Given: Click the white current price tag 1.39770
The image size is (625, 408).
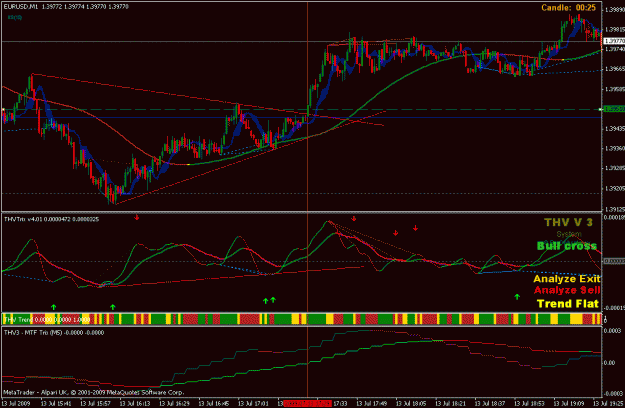Looking at the screenshot, I should pyautogui.click(x=614, y=41).
